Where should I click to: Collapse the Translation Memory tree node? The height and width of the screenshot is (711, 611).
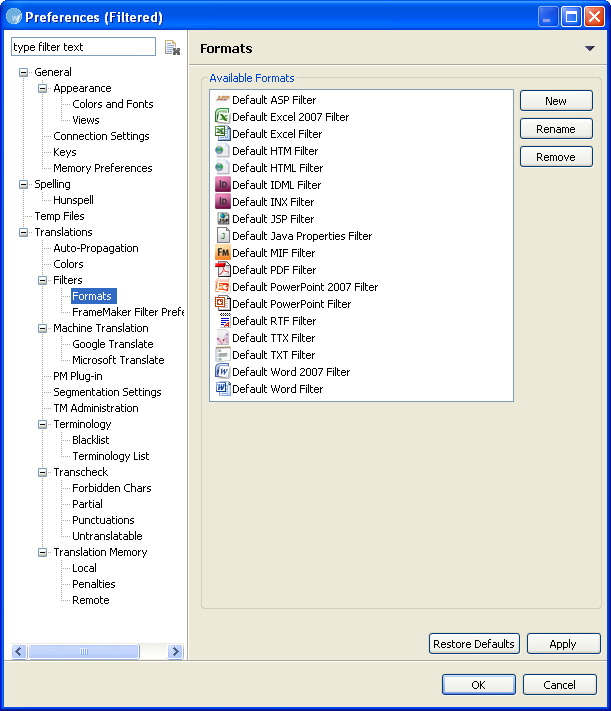[42, 552]
